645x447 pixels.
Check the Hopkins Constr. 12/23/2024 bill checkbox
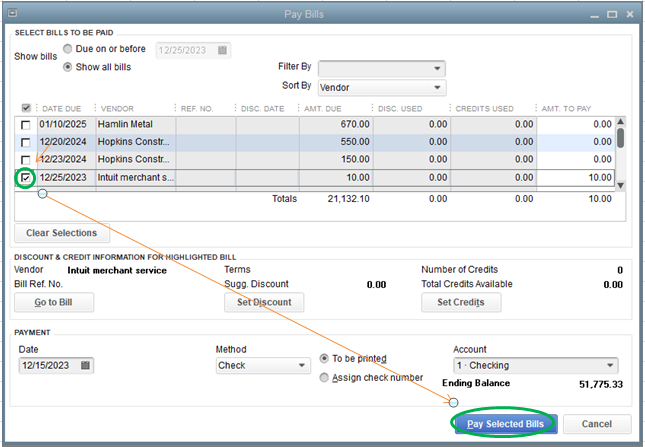click(x=26, y=160)
